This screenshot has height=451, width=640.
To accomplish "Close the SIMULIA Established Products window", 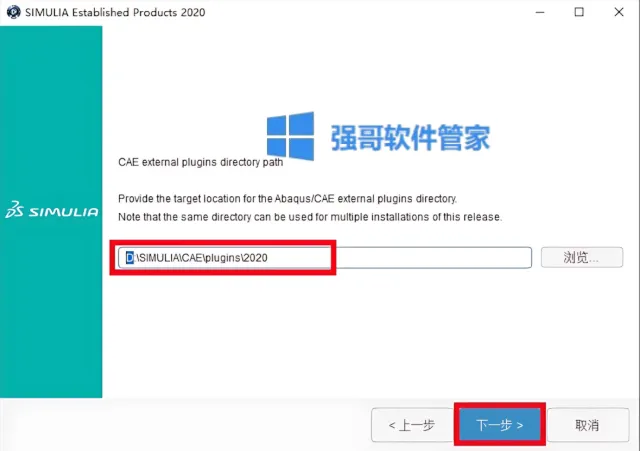I will [619, 12].
